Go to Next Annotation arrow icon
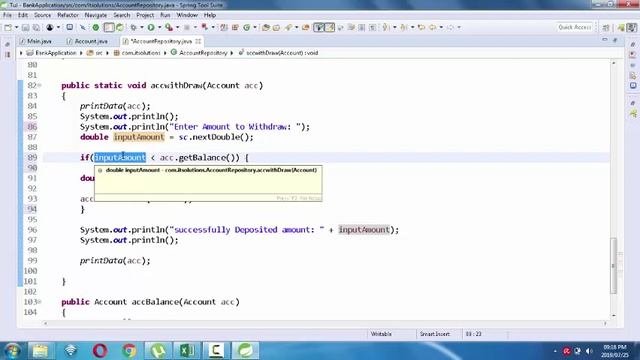 (x=386, y=27)
